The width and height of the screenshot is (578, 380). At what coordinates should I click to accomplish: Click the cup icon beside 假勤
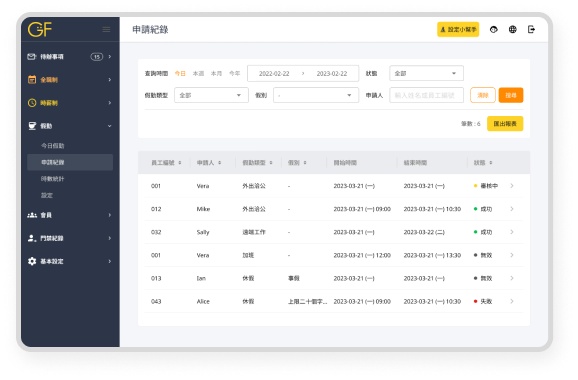32,126
